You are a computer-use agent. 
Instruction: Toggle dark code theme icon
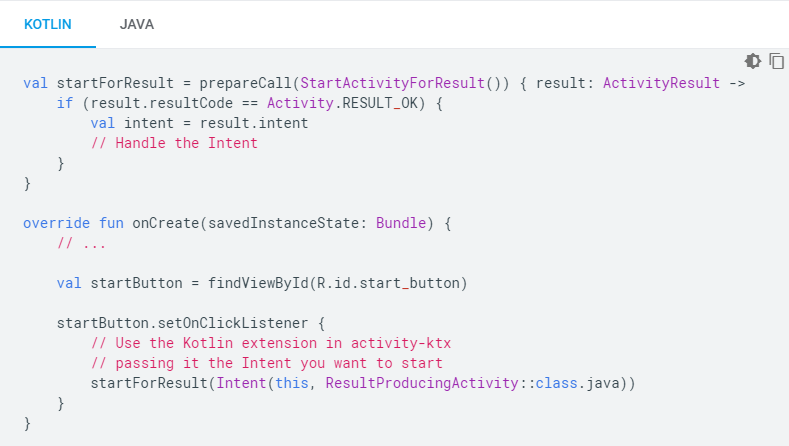click(753, 61)
